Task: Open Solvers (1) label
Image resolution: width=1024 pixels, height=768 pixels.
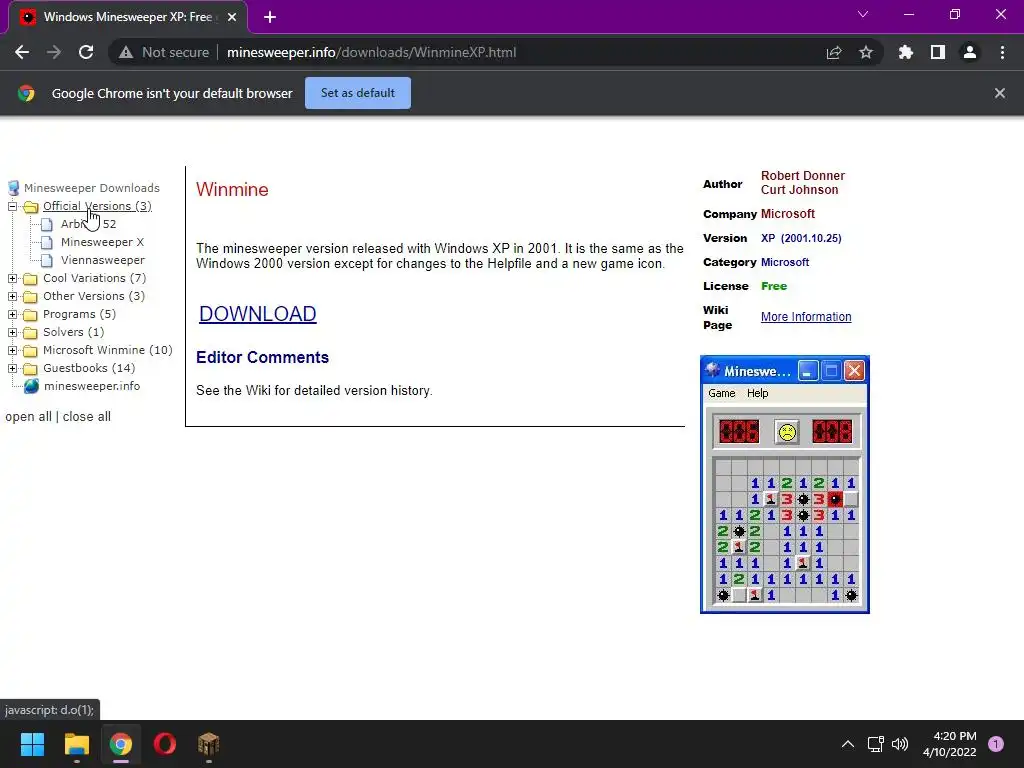Action: [x=74, y=332]
